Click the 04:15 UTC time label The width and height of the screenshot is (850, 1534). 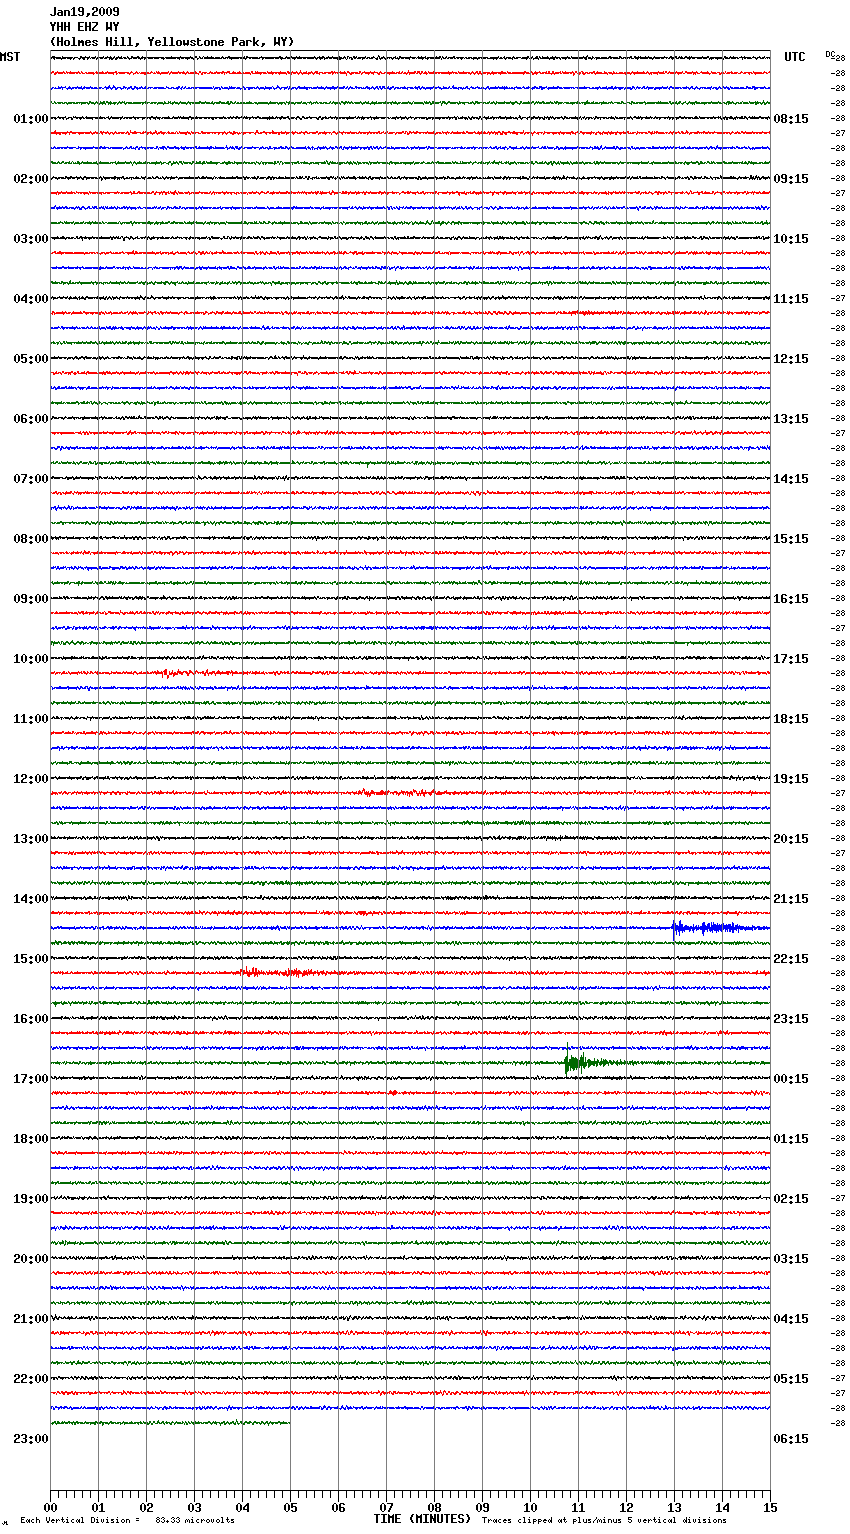click(x=791, y=1319)
